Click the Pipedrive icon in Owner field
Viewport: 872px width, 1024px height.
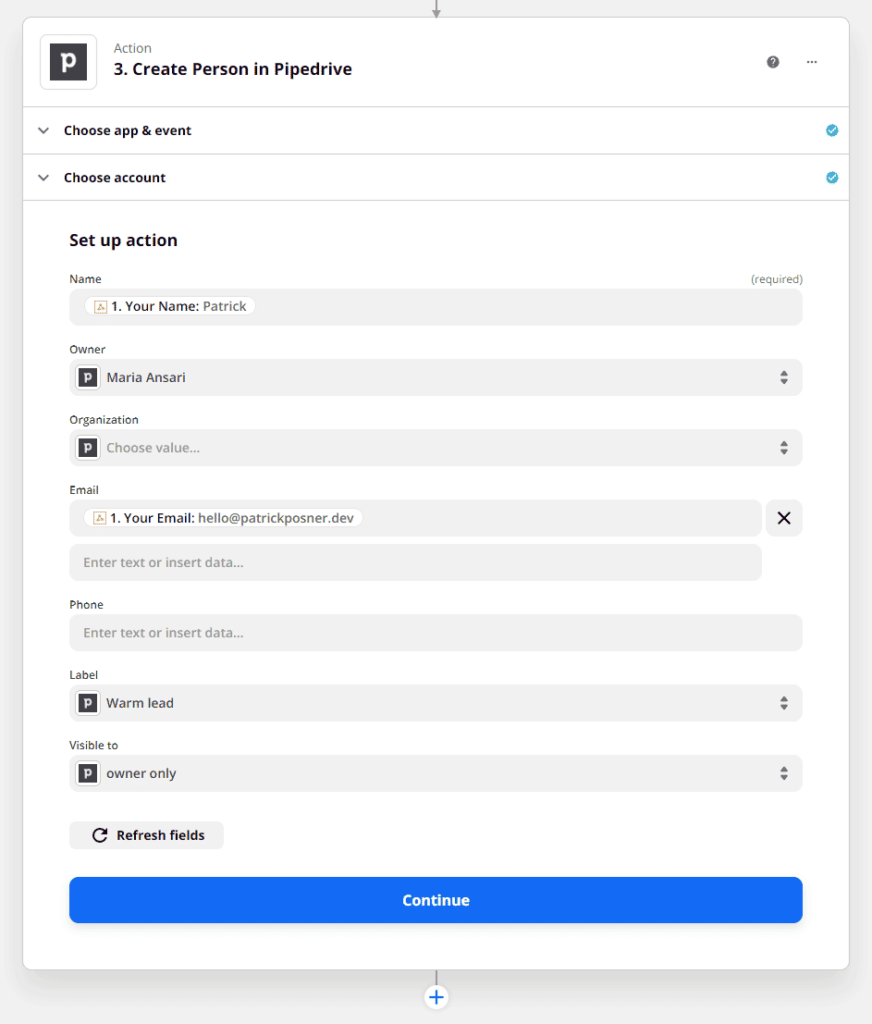tap(88, 377)
